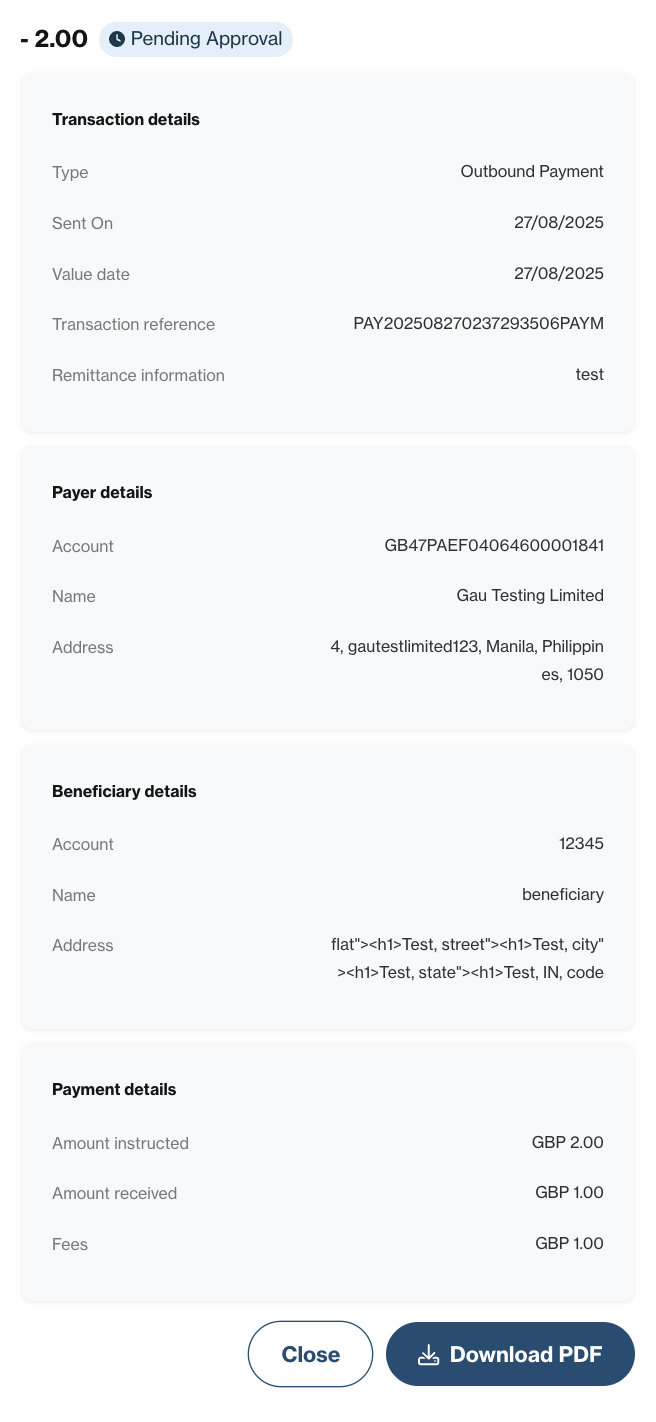The image size is (656, 1422).
Task: Click the Payer details heading
Action: point(102,492)
